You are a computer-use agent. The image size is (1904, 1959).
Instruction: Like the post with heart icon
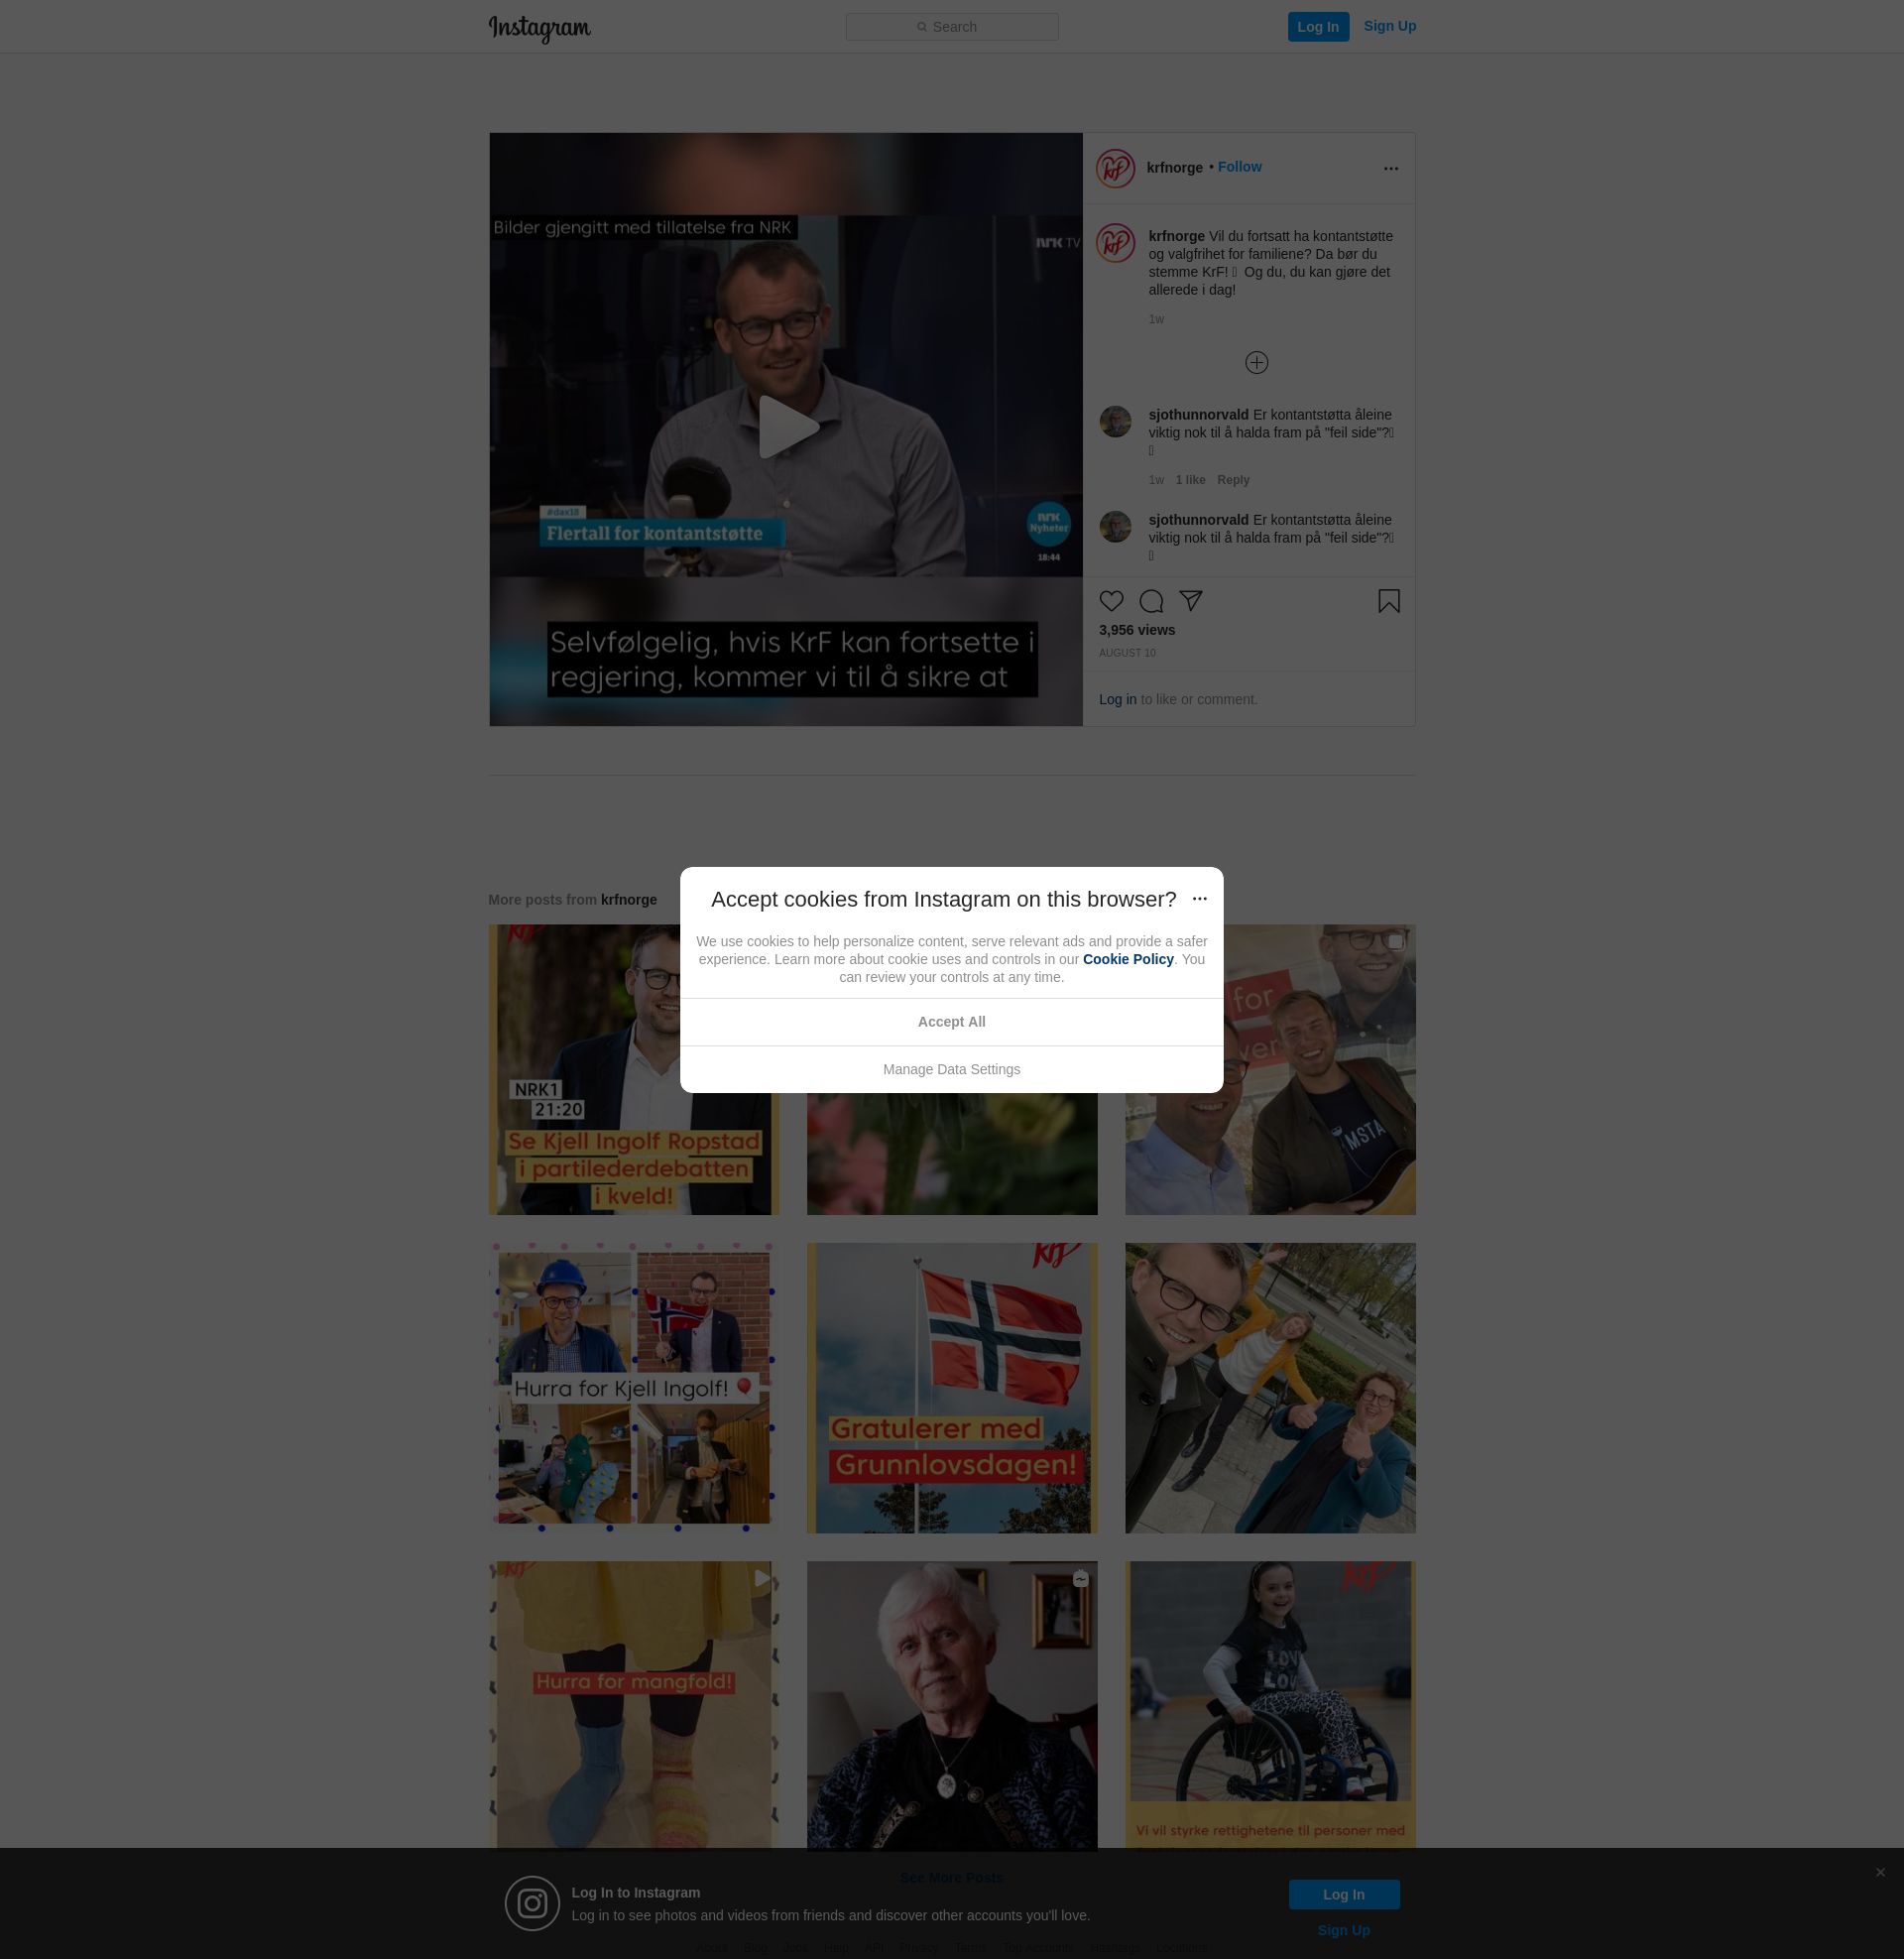1111,601
